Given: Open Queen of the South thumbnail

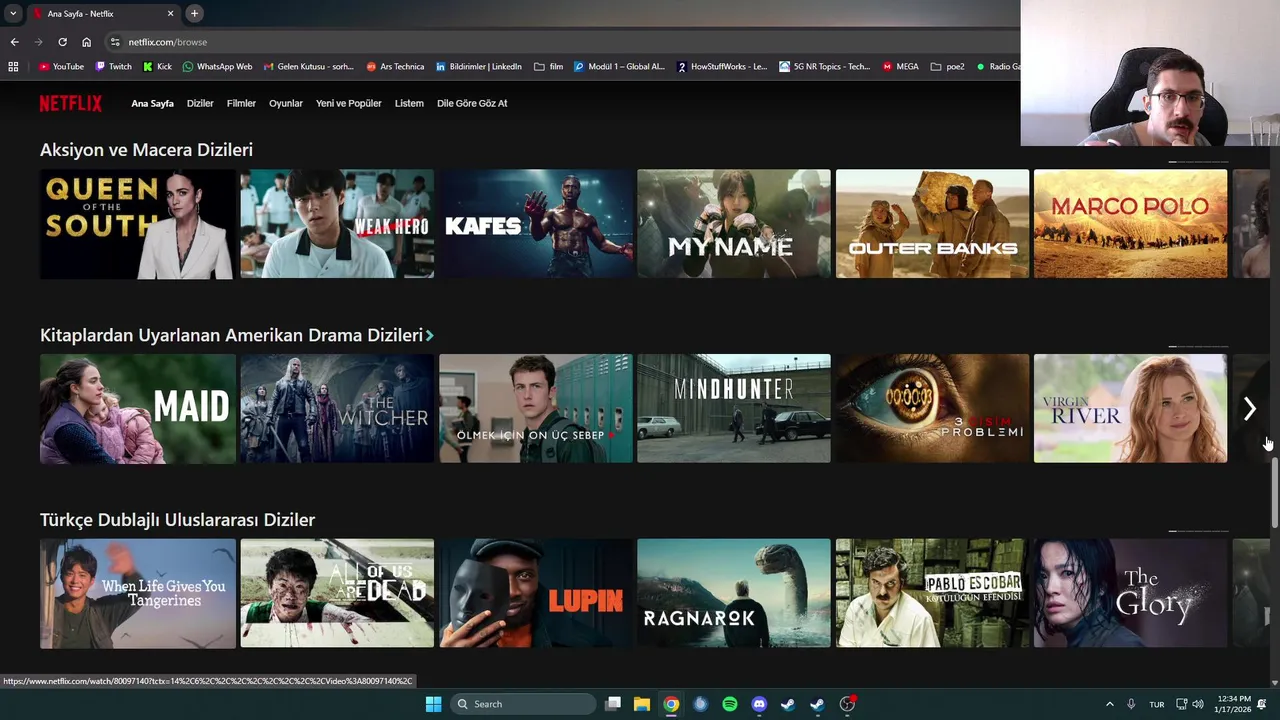Looking at the screenshot, I should 138,224.
